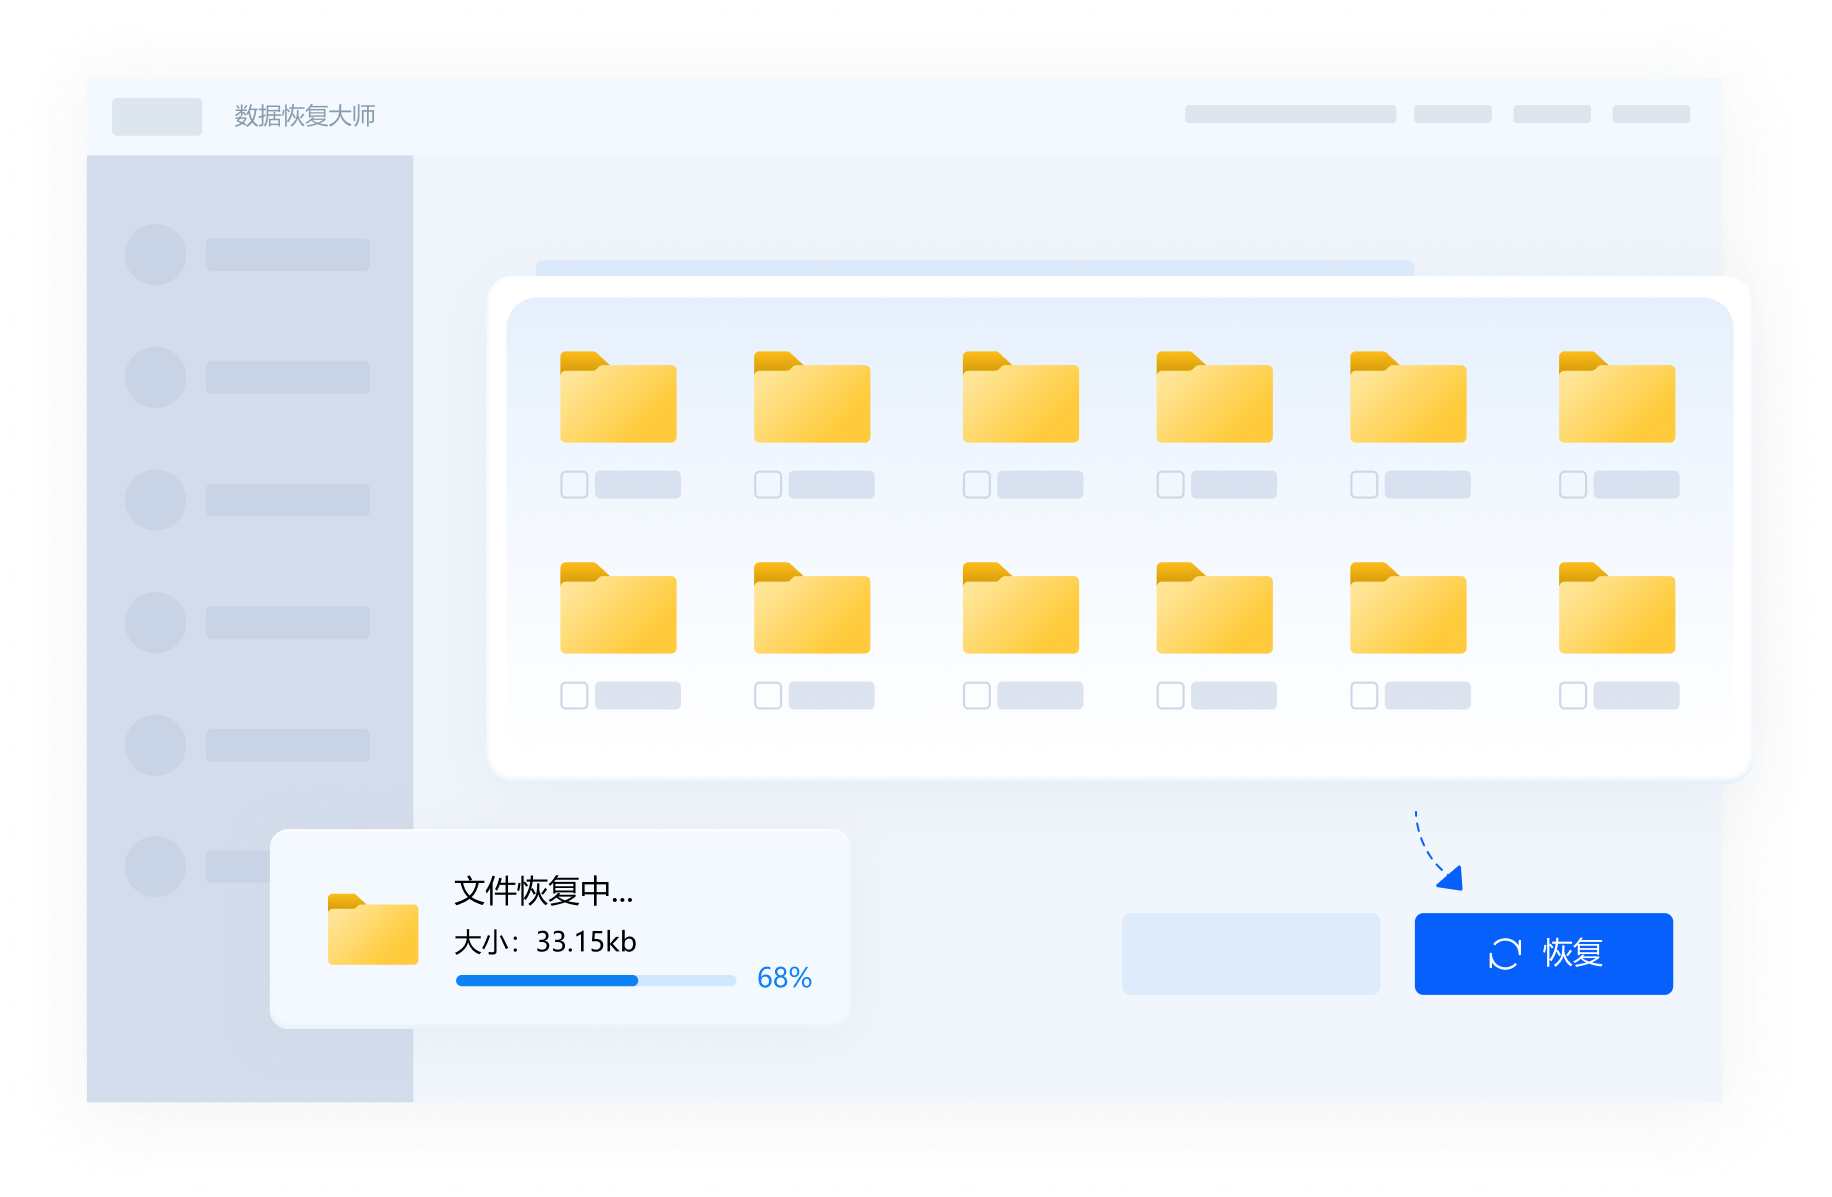The height and width of the screenshot is (1197, 1832).
Task: Click the third circular sidebar icon
Action: [155, 500]
